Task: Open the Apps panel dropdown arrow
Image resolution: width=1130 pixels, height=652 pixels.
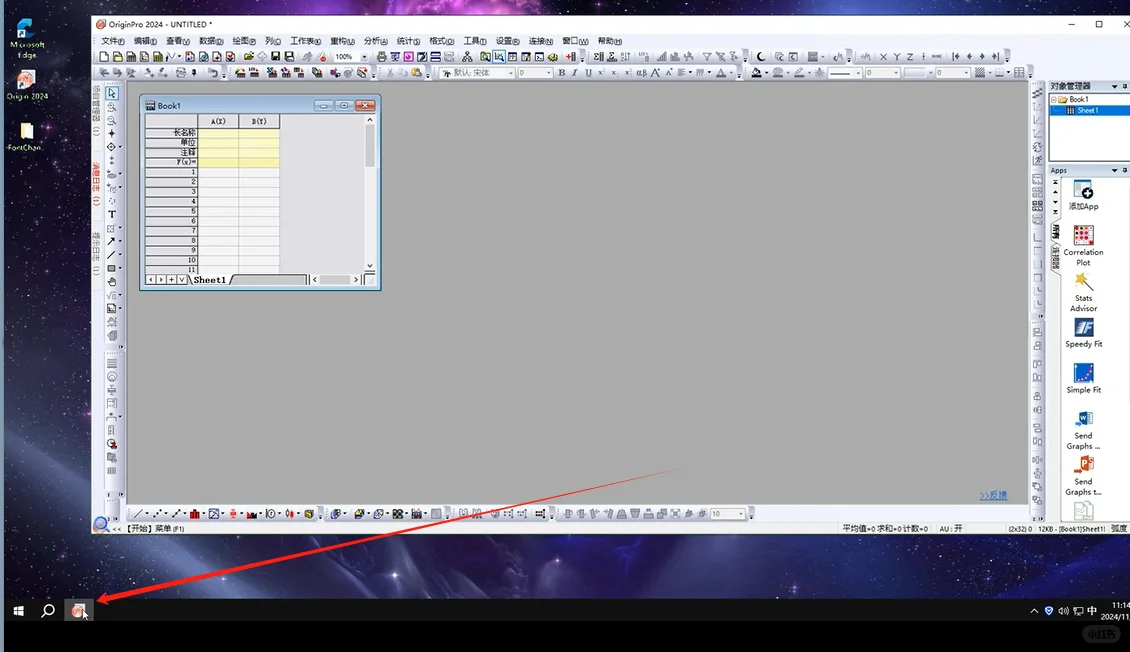Action: coord(1115,171)
